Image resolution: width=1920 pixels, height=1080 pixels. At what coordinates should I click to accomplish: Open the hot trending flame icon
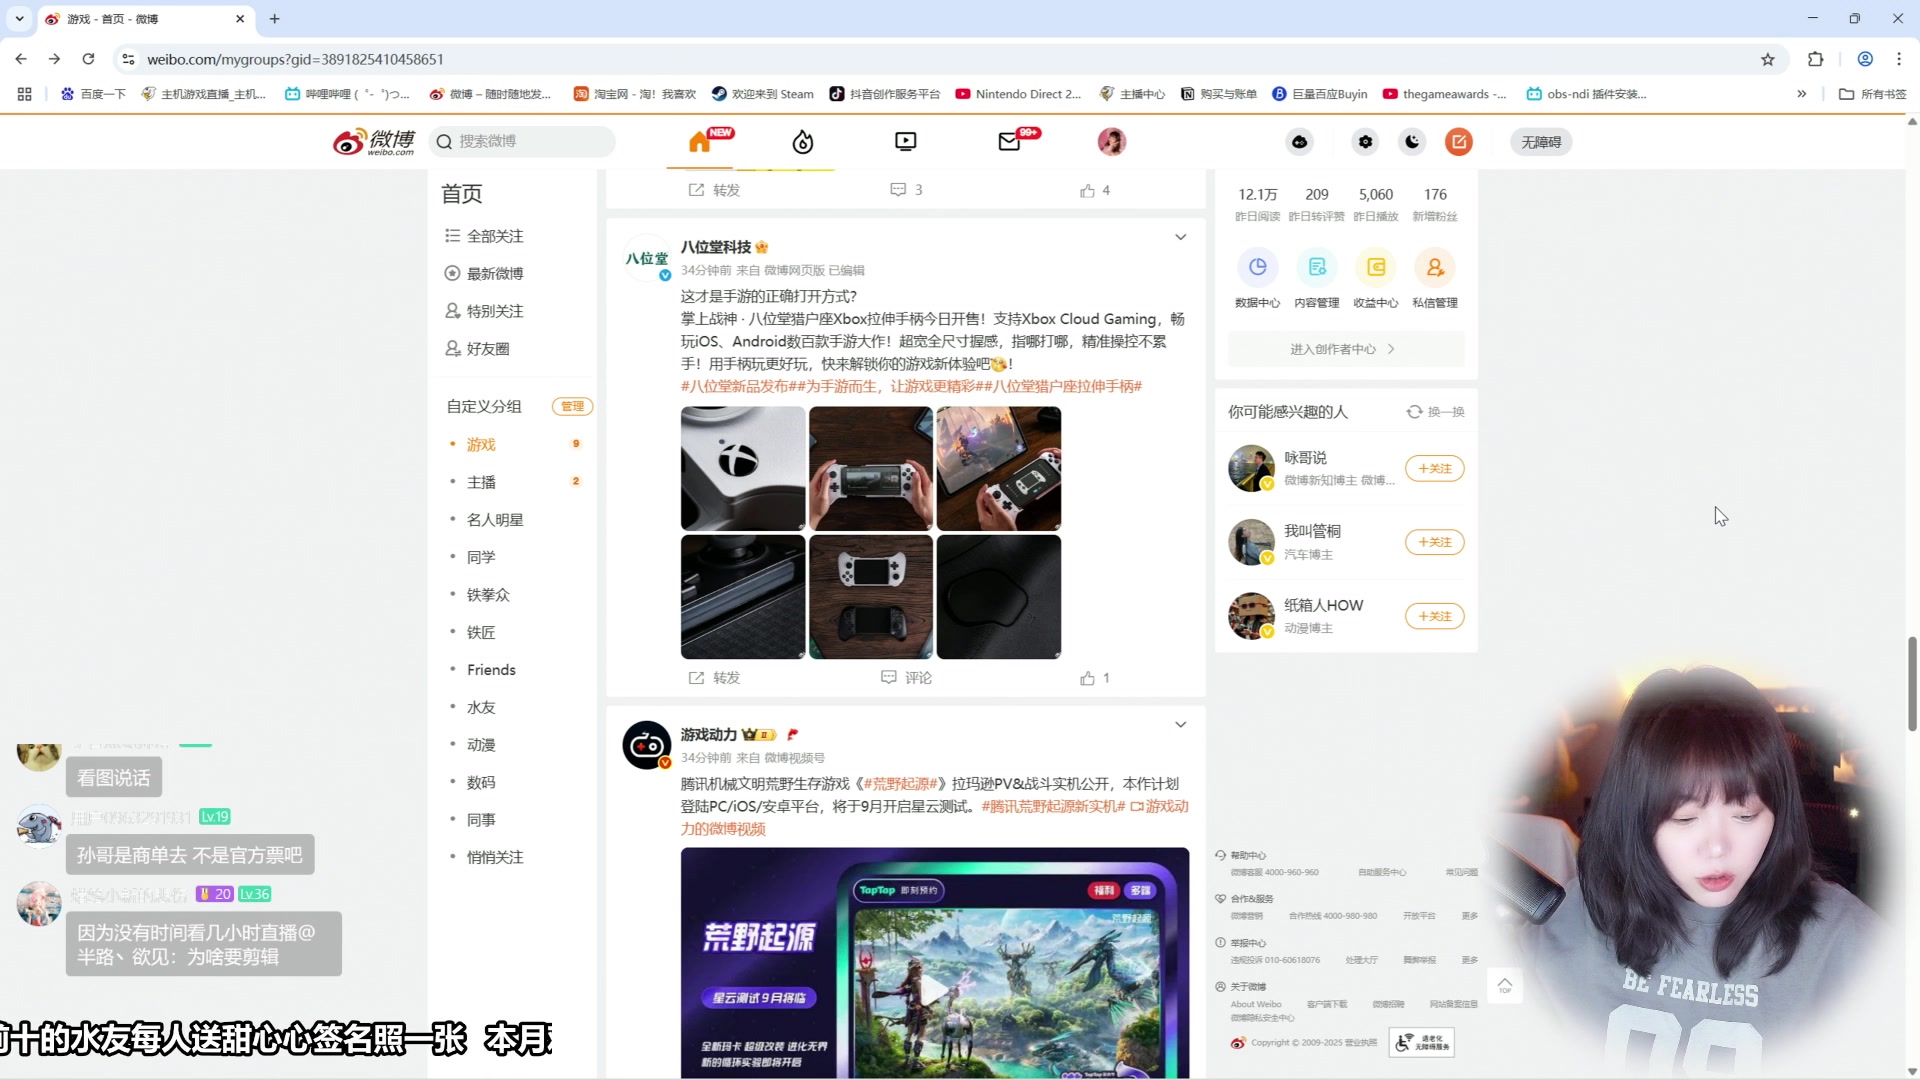tap(803, 142)
